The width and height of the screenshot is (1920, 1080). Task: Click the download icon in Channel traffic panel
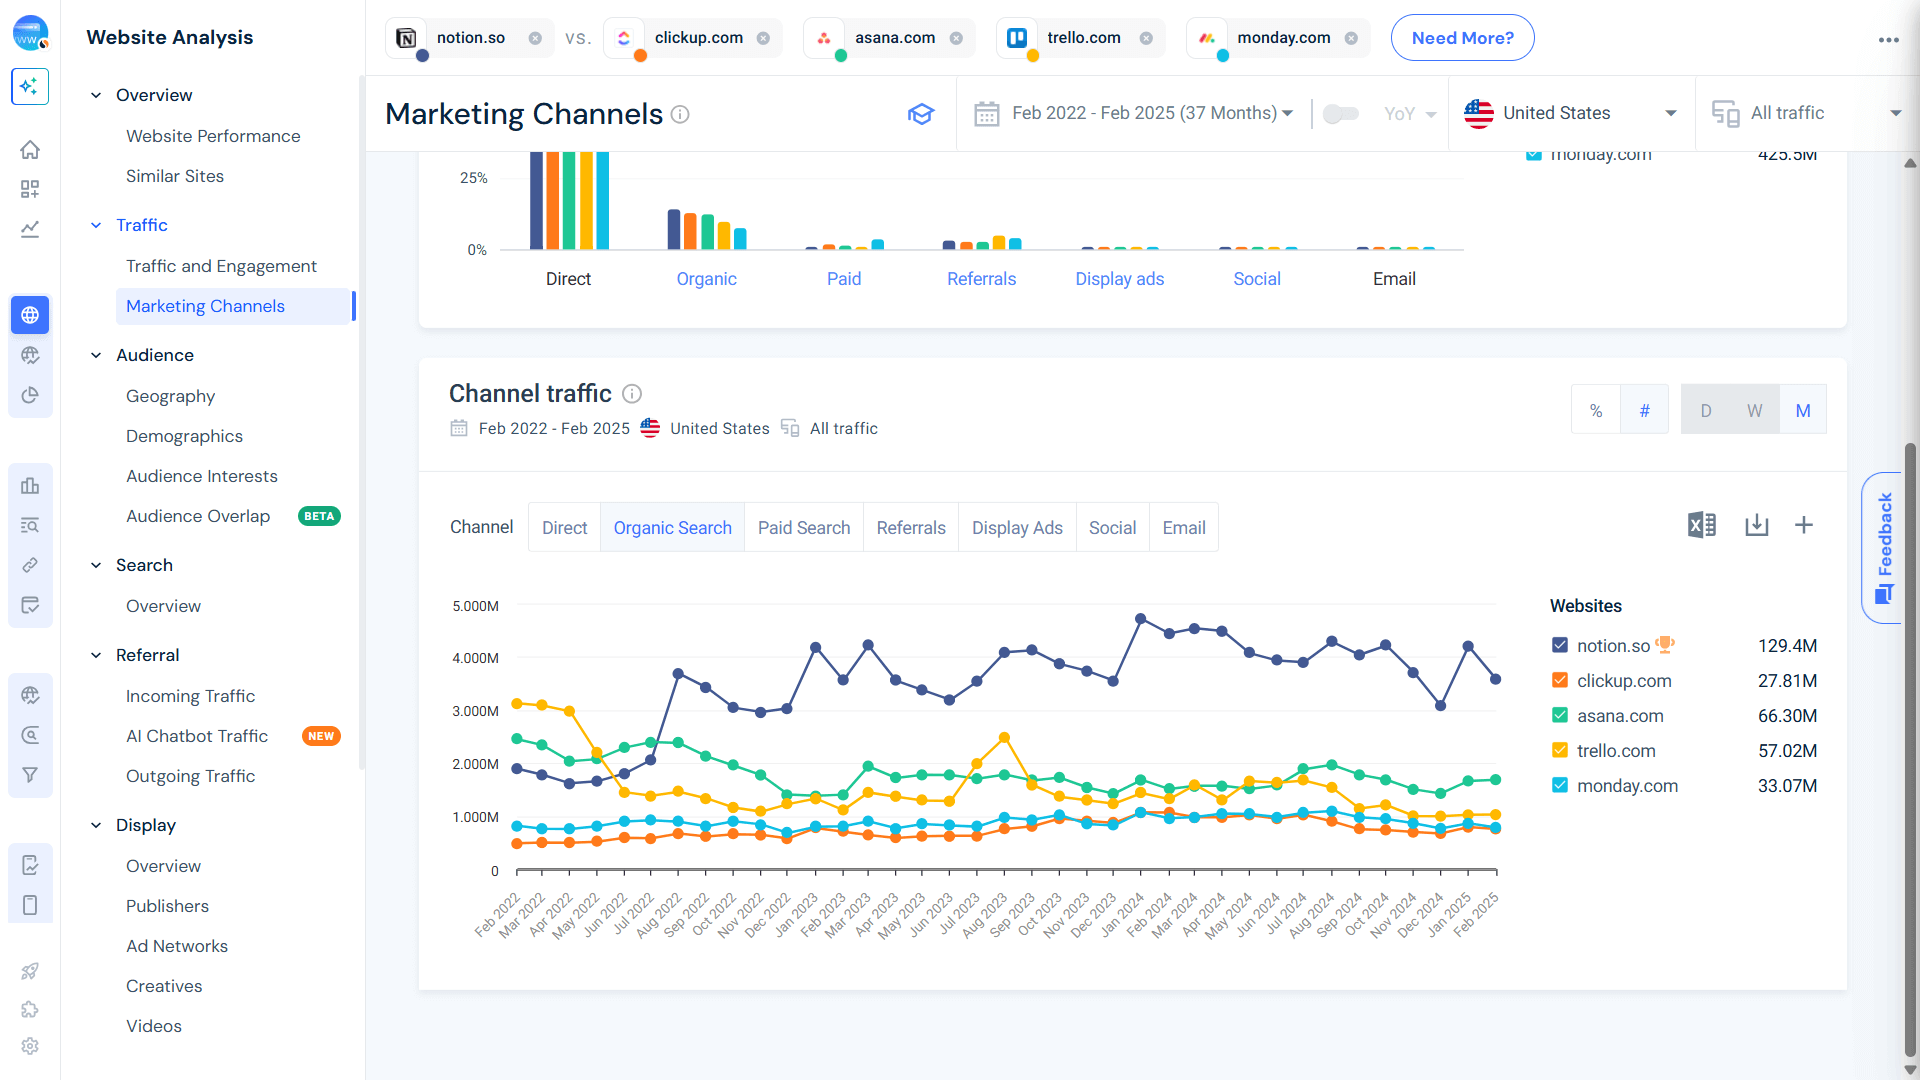click(x=1758, y=524)
